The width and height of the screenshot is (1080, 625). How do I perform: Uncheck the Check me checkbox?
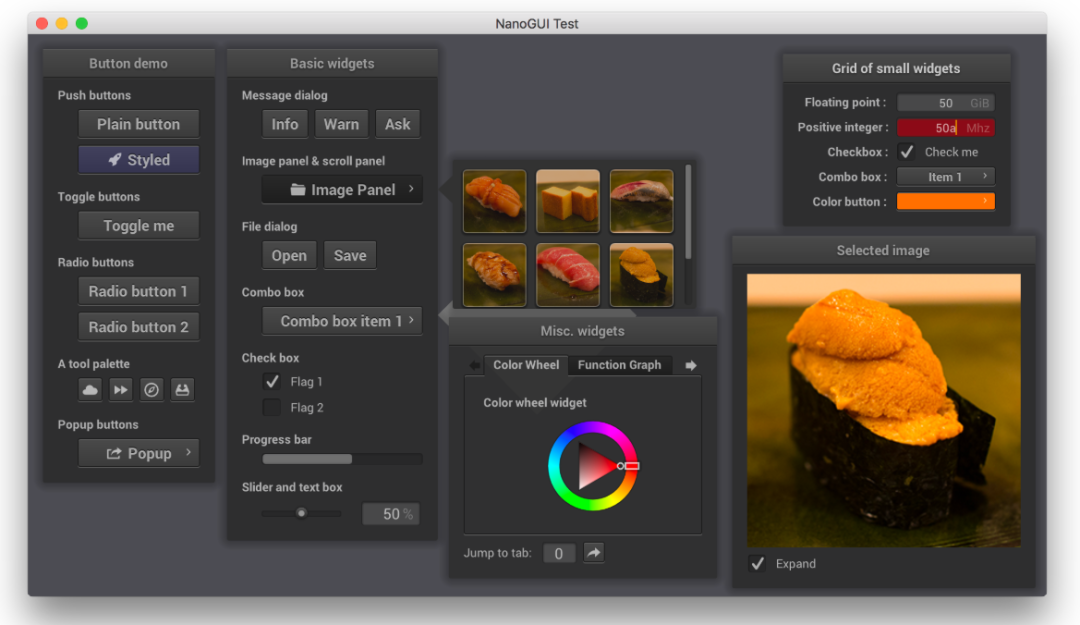pyautogui.click(x=906, y=152)
